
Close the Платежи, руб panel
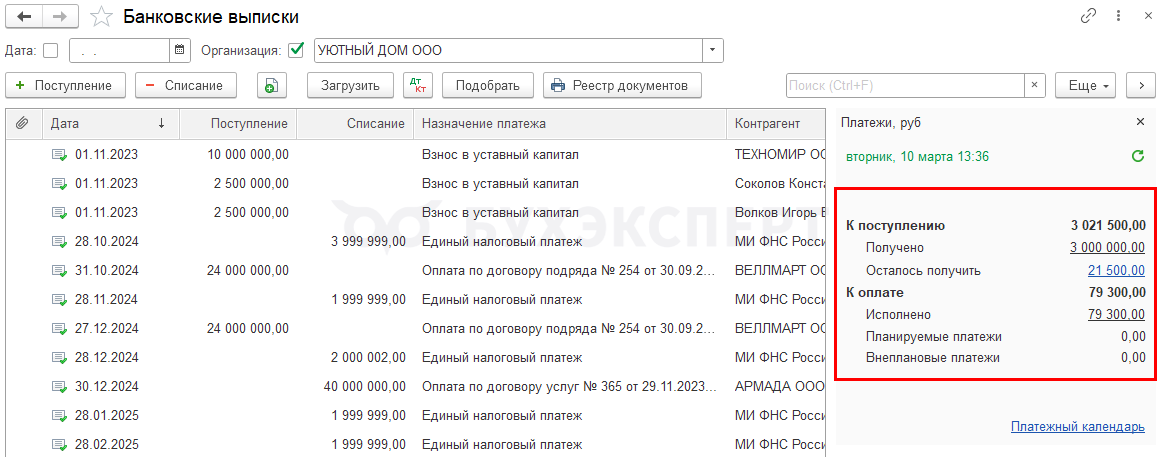tap(1139, 122)
